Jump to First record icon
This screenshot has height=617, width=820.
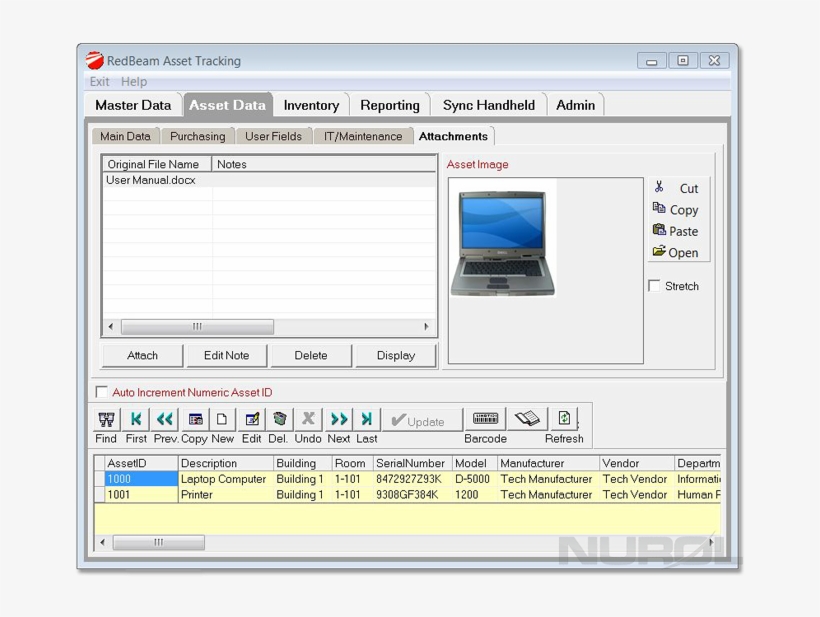(x=136, y=420)
